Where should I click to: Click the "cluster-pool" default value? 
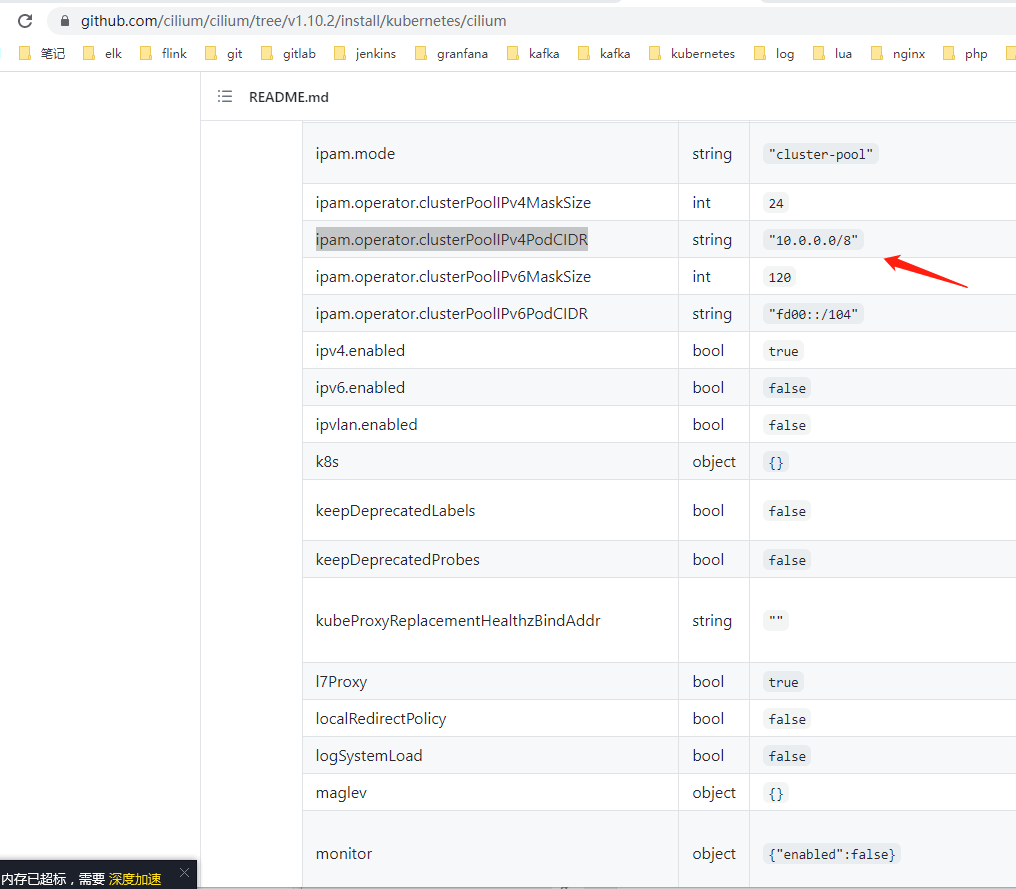point(820,154)
